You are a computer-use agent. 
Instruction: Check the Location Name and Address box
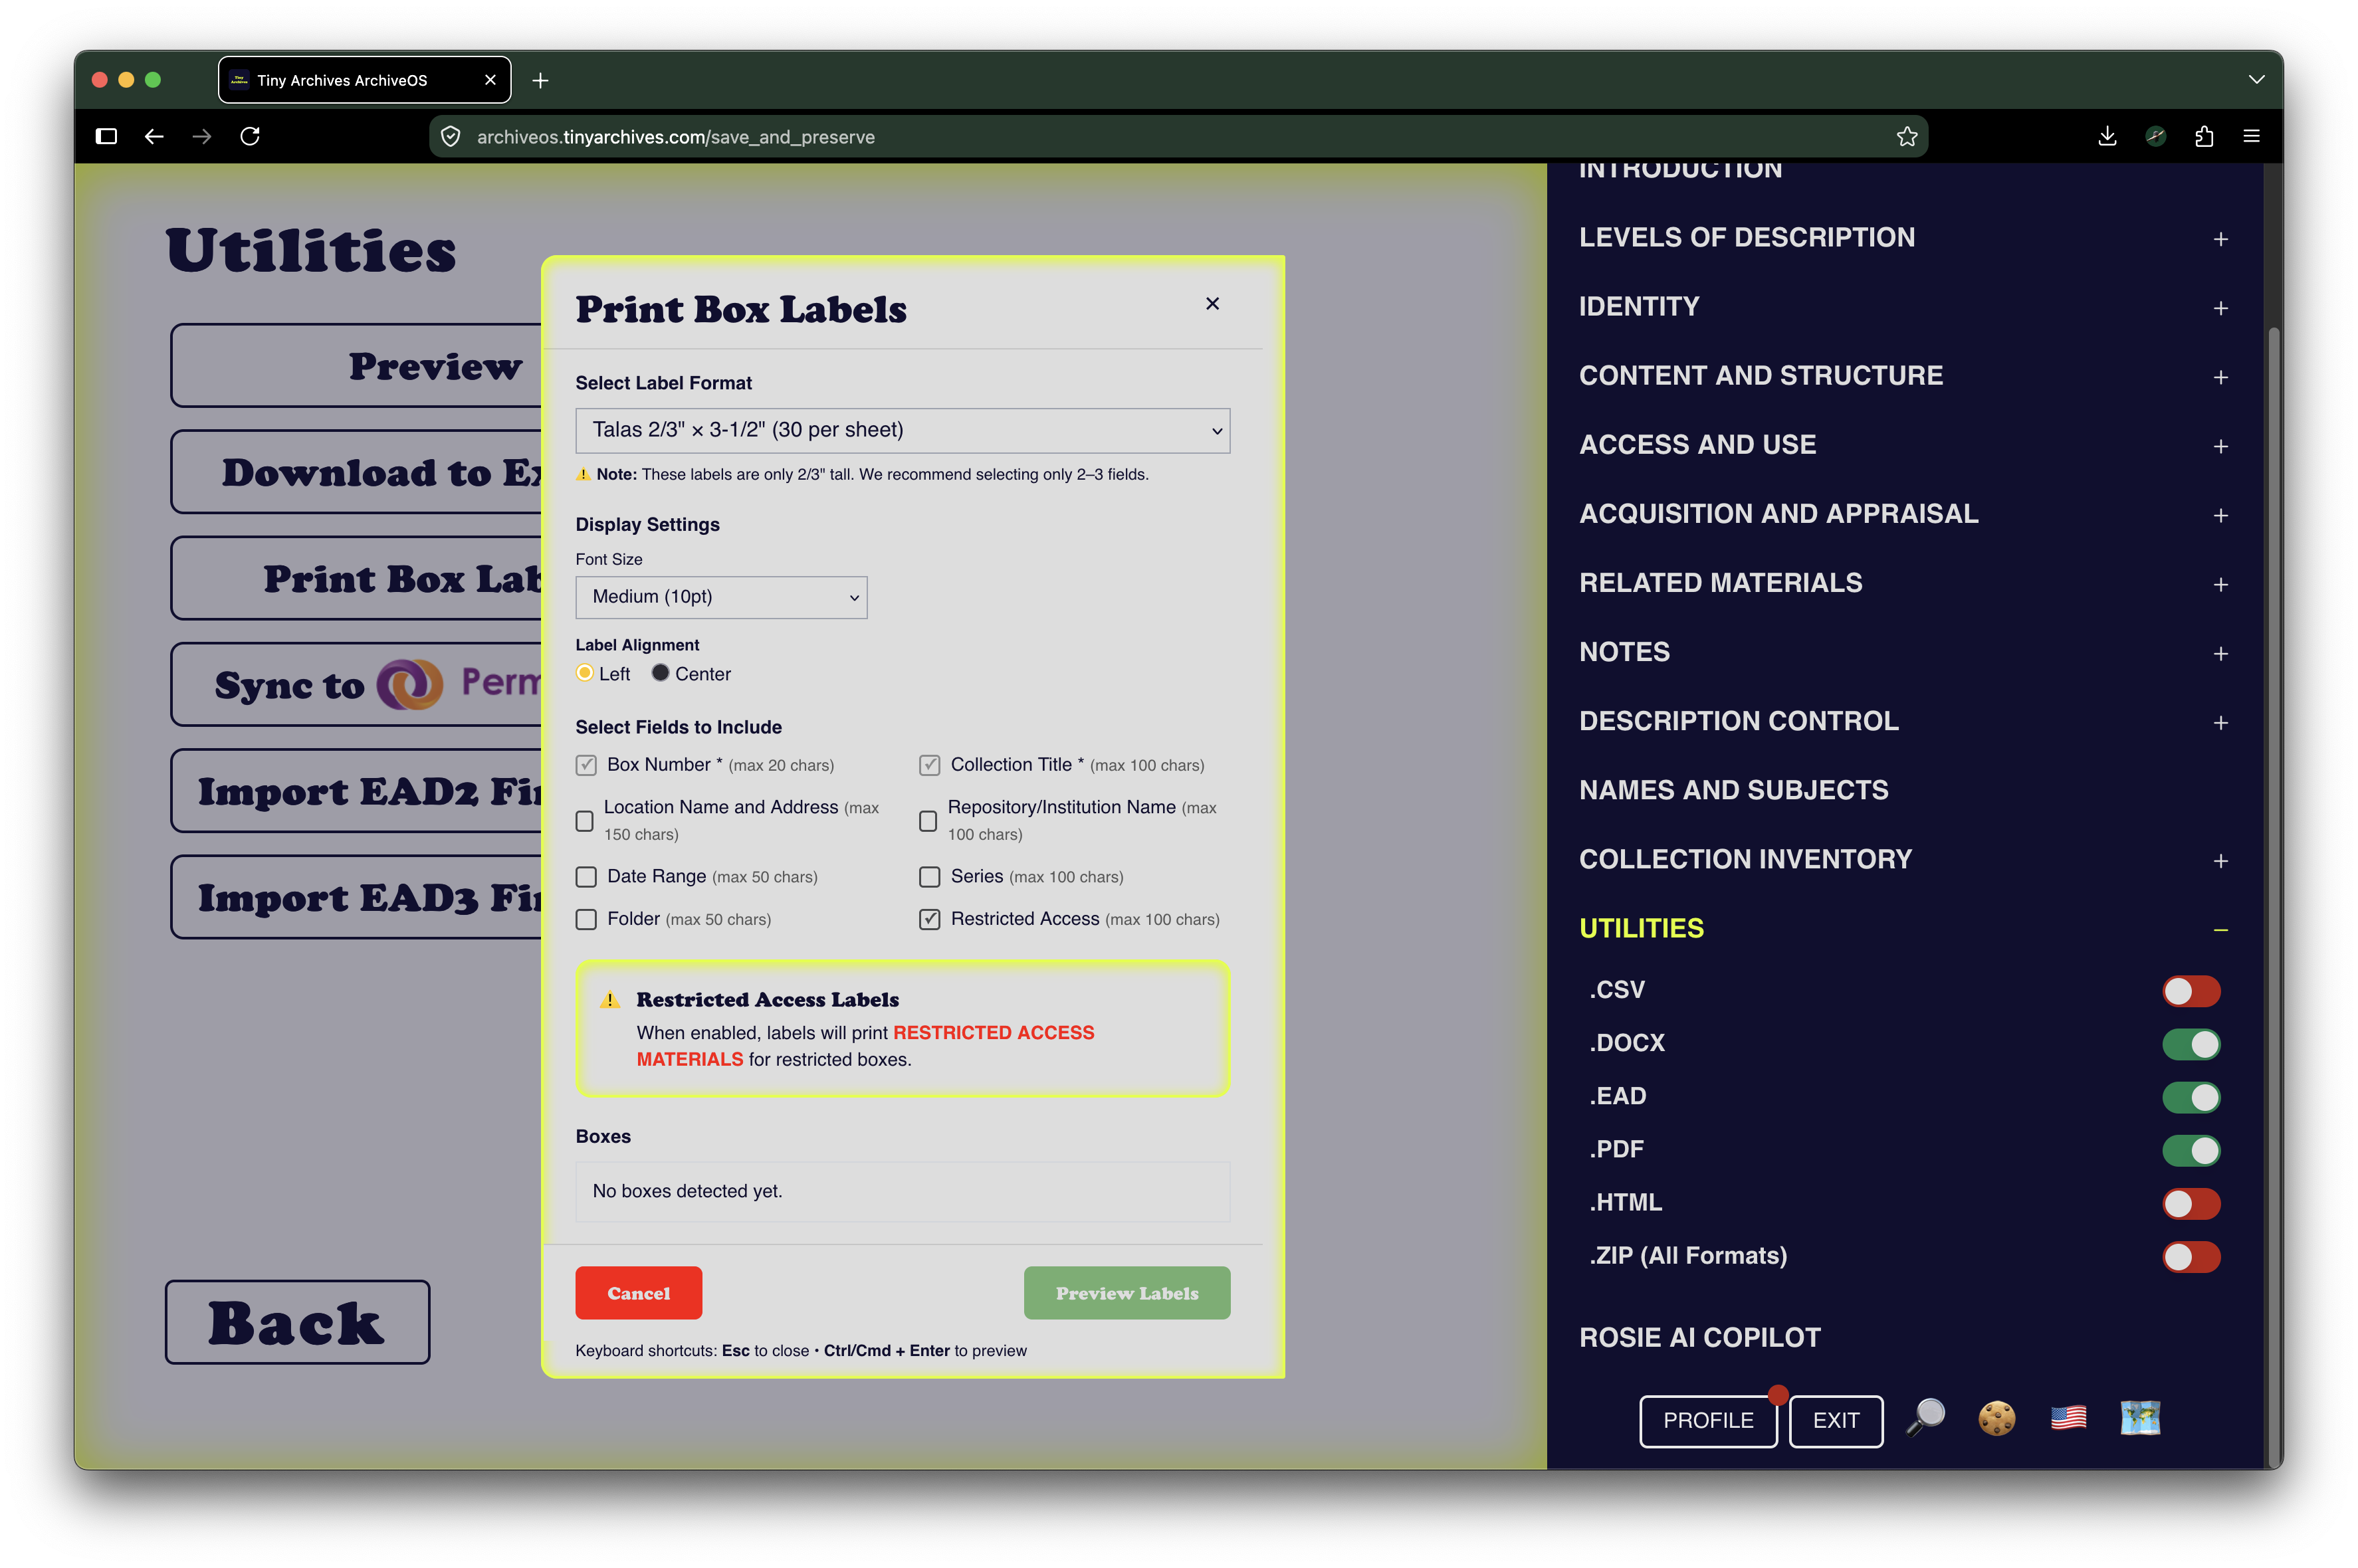tap(584, 821)
